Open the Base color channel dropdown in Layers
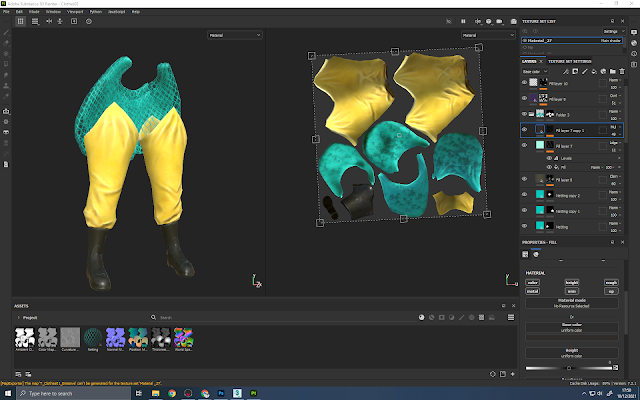 pyautogui.click(x=535, y=71)
